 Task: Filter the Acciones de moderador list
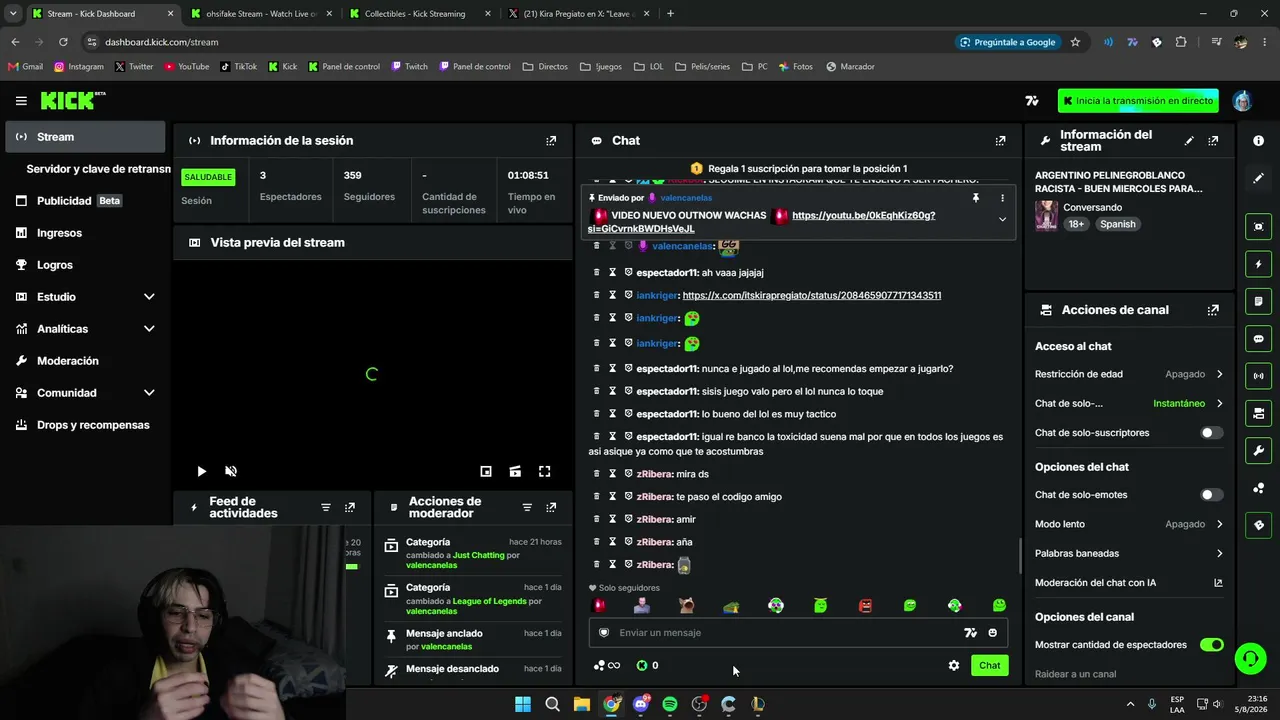pyautogui.click(x=527, y=508)
